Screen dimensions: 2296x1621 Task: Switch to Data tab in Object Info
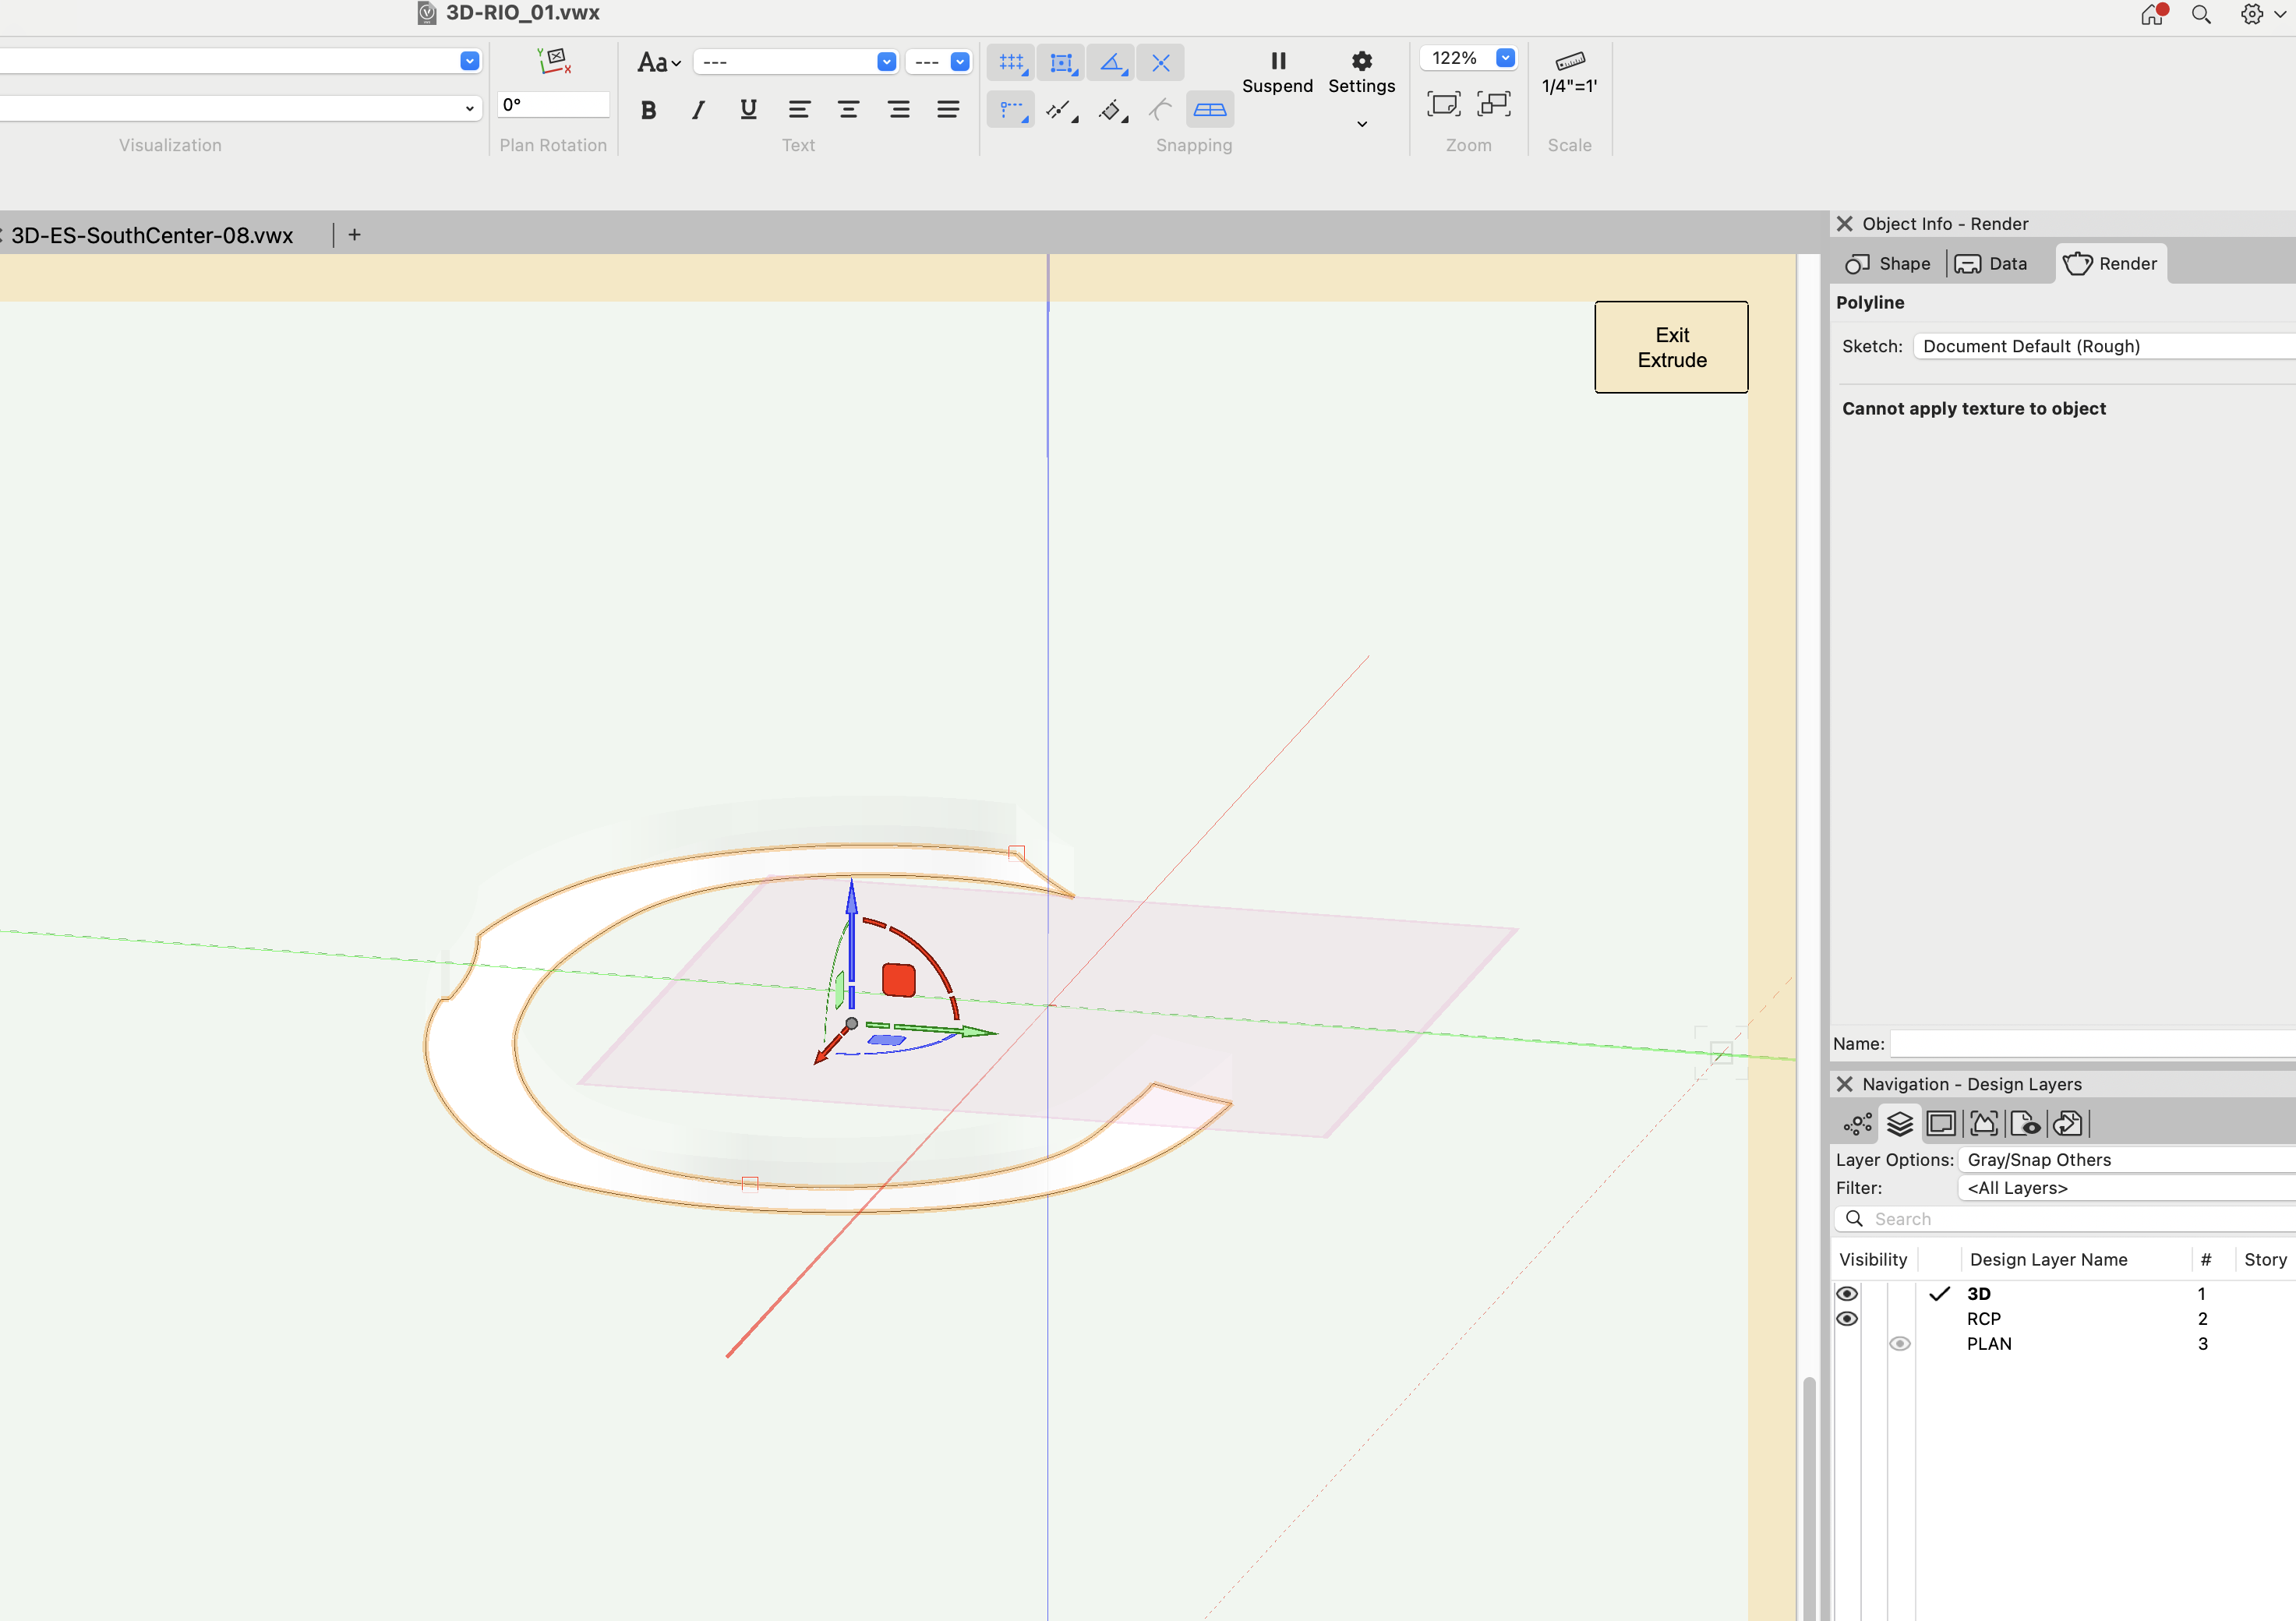1991,264
